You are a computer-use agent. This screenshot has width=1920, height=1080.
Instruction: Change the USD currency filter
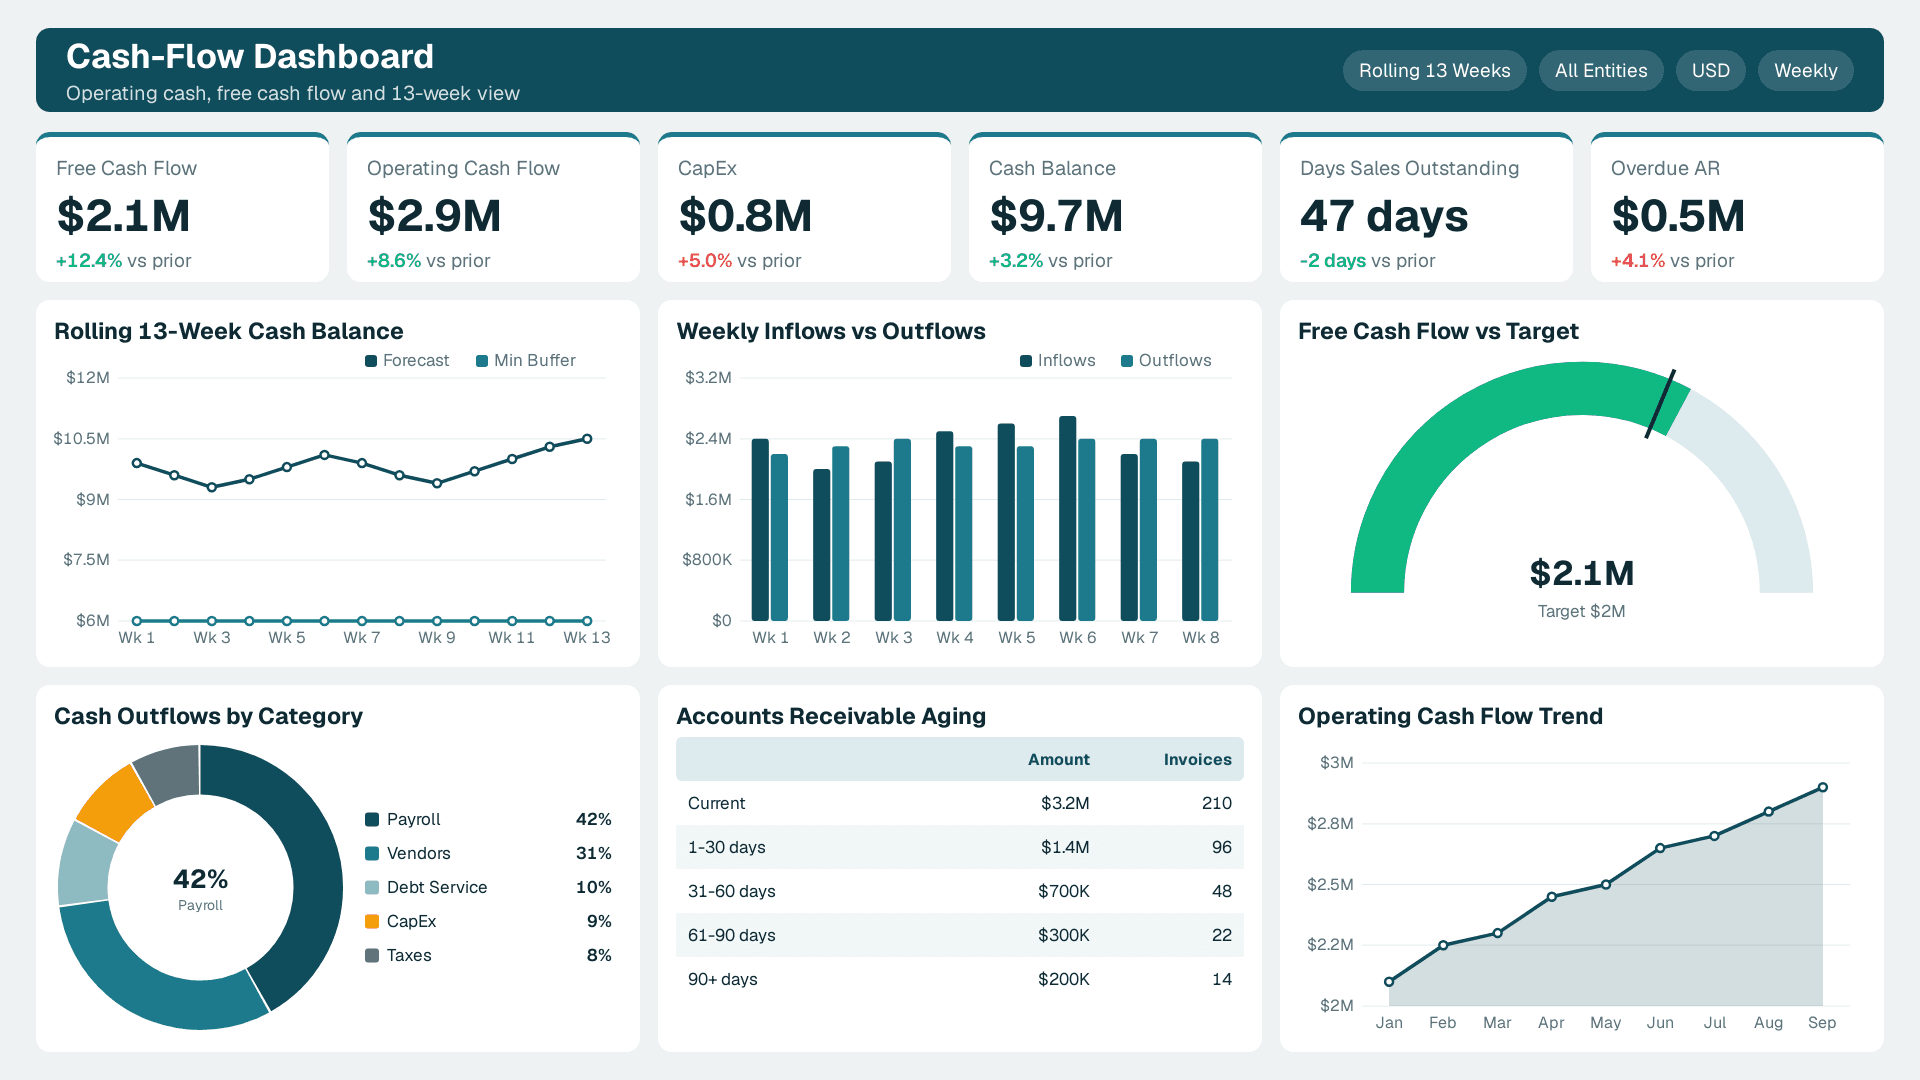click(x=1710, y=71)
